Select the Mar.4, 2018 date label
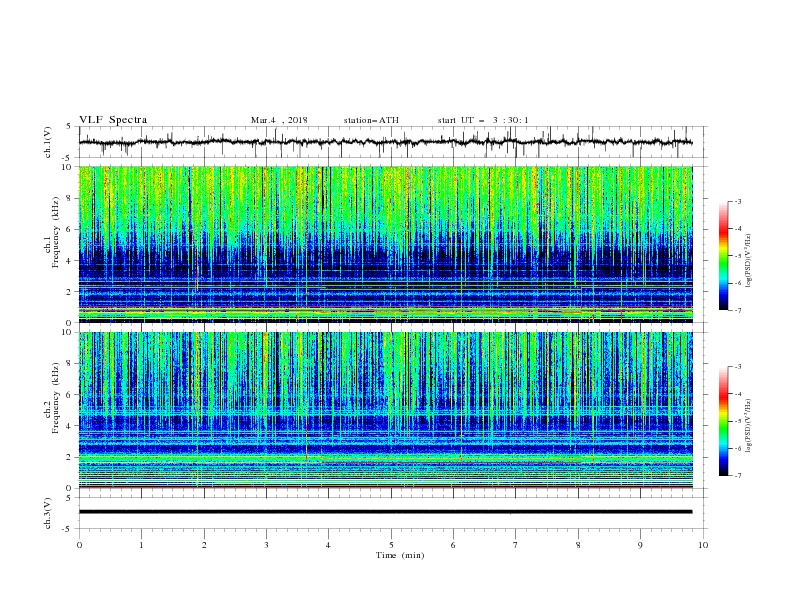792x612 pixels. (279, 120)
